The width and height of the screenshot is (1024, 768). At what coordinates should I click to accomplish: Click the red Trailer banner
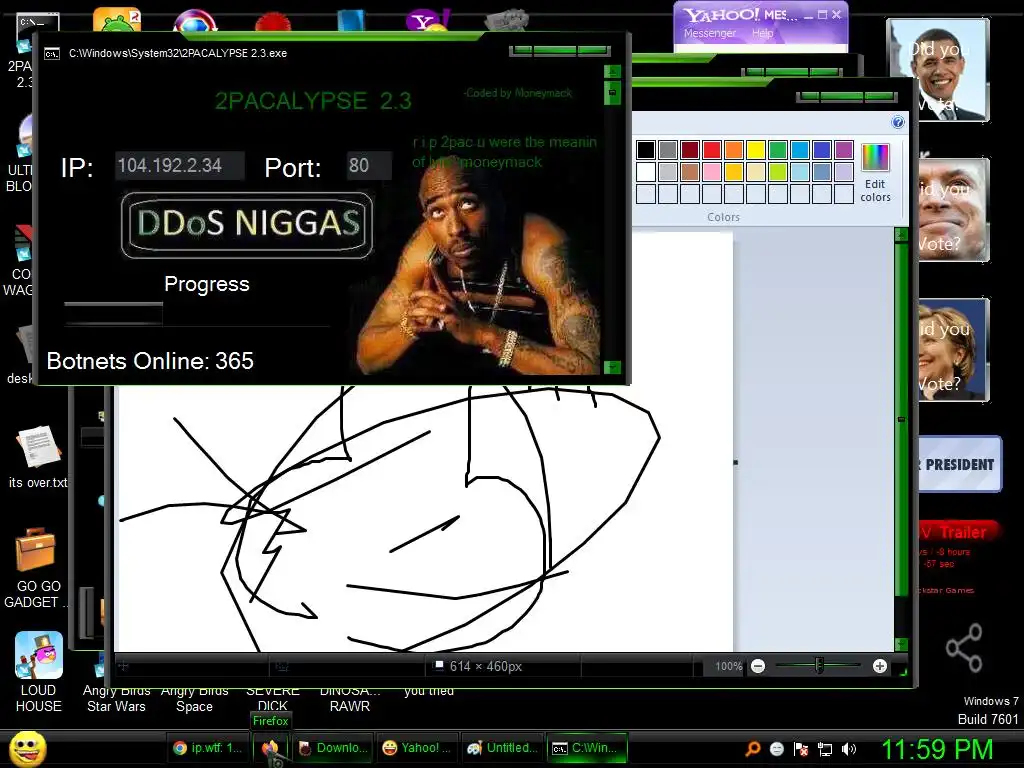[x=957, y=532]
